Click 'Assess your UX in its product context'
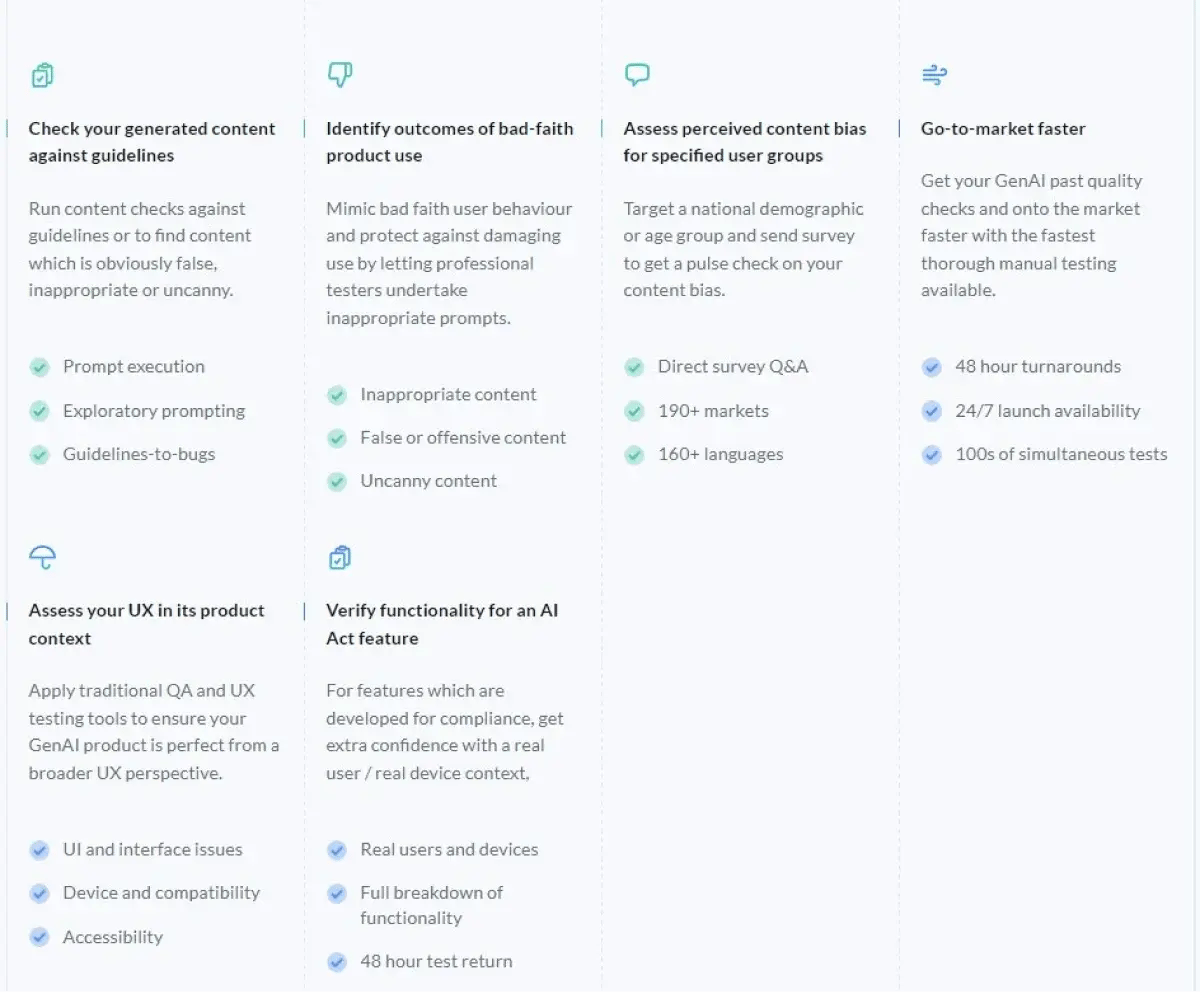This screenshot has width=1200, height=992. pyautogui.click(x=146, y=624)
